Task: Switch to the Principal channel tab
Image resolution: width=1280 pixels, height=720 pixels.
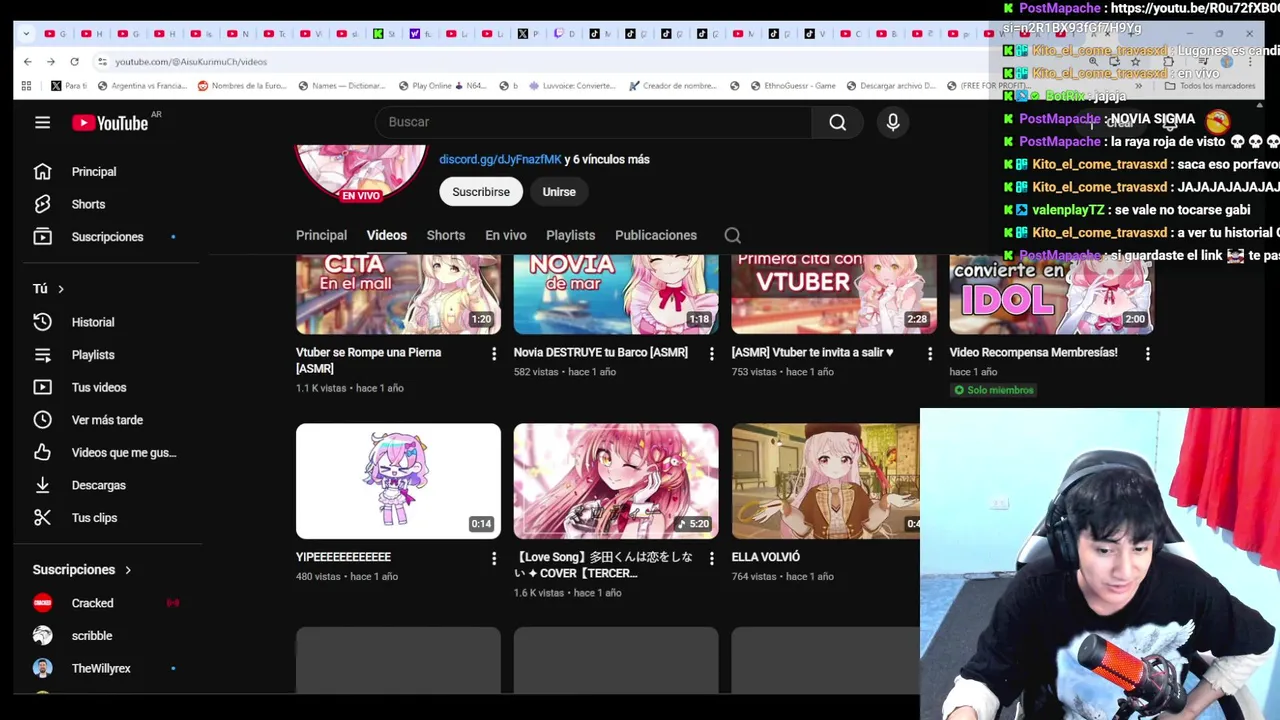Action: pos(321,235)
